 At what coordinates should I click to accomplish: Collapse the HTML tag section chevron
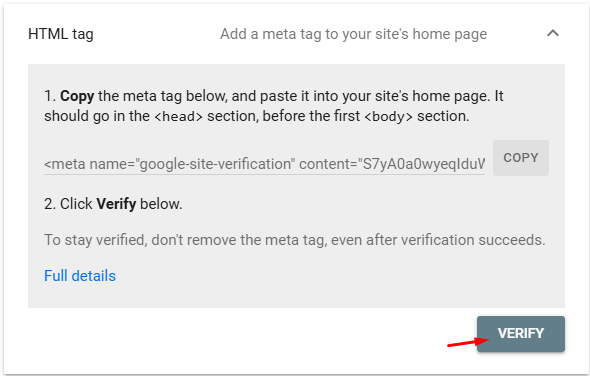tap(553, 33)
